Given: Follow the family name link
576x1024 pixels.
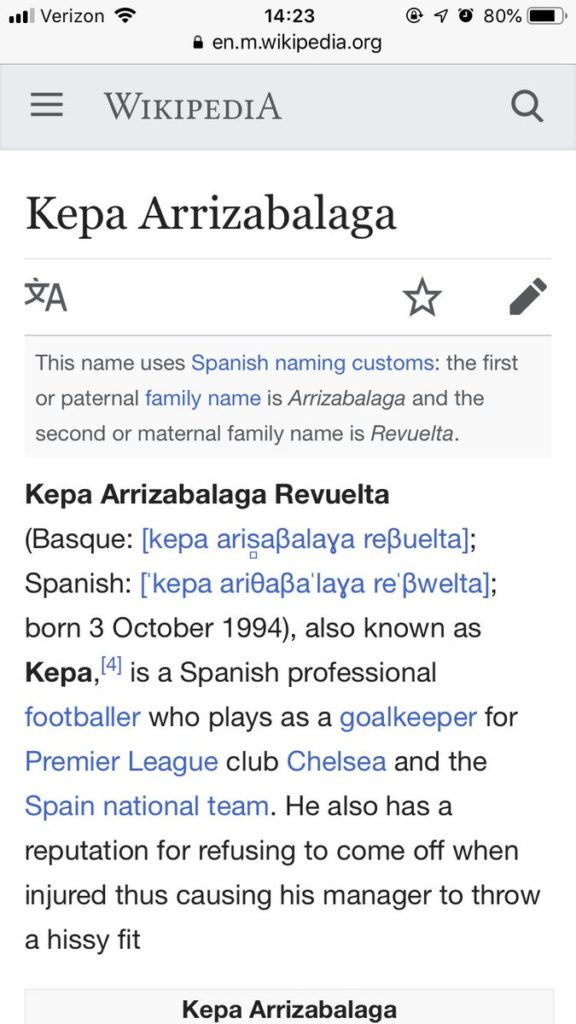Looking at the screenshot, I should coord(202,398).
